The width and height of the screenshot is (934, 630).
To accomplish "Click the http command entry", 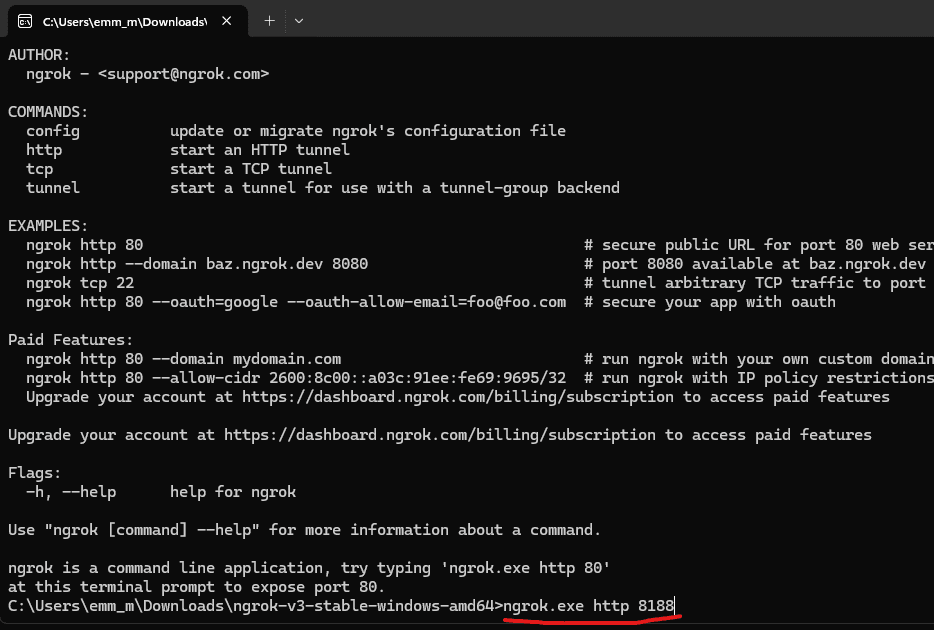I will coord(43,149).
